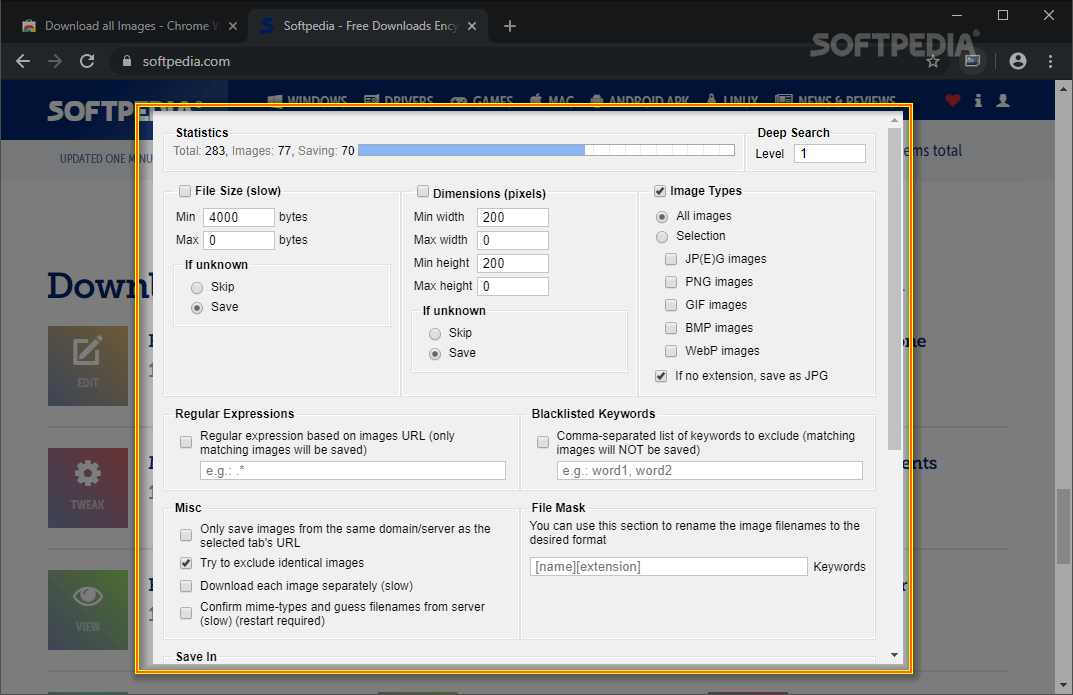Close the Softpedia tab
The image size is (1073, 695).
pos(472,26)
